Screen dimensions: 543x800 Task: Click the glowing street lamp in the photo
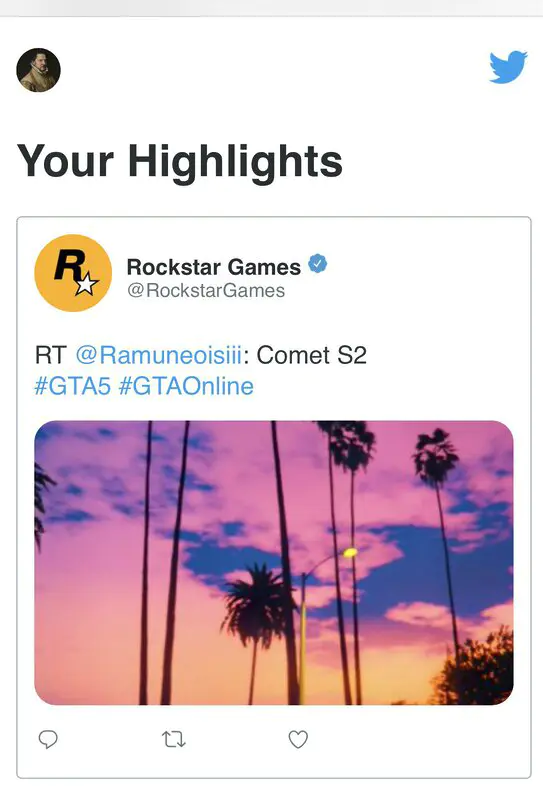coord(350,552)
